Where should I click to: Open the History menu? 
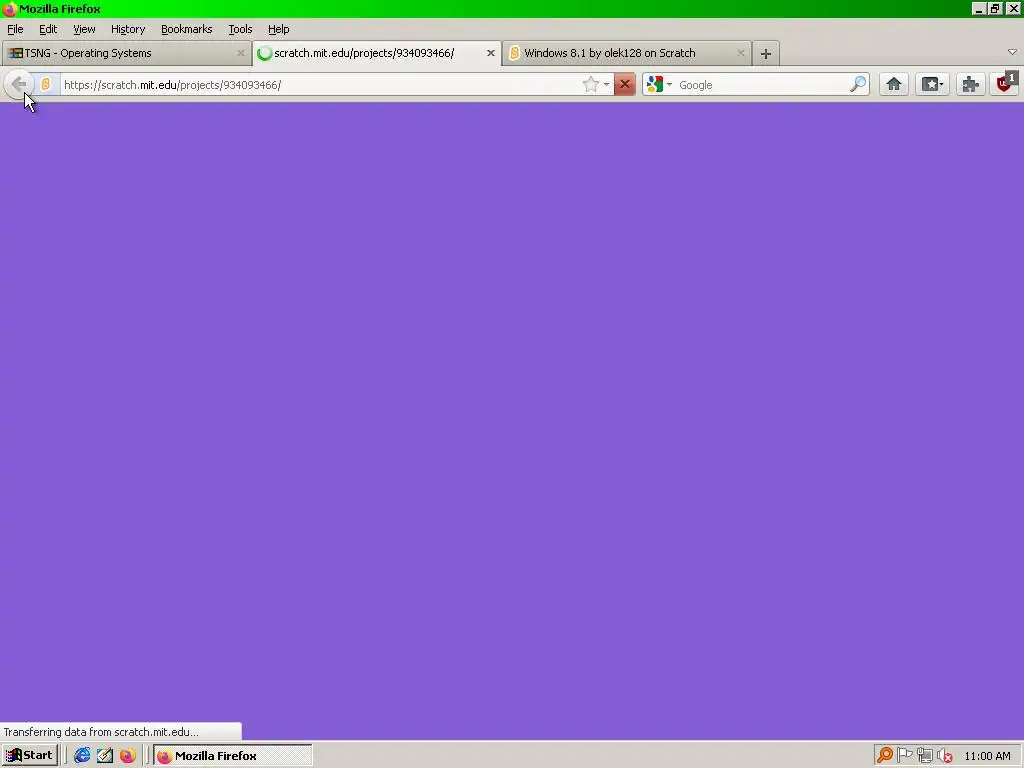point(128,29)
